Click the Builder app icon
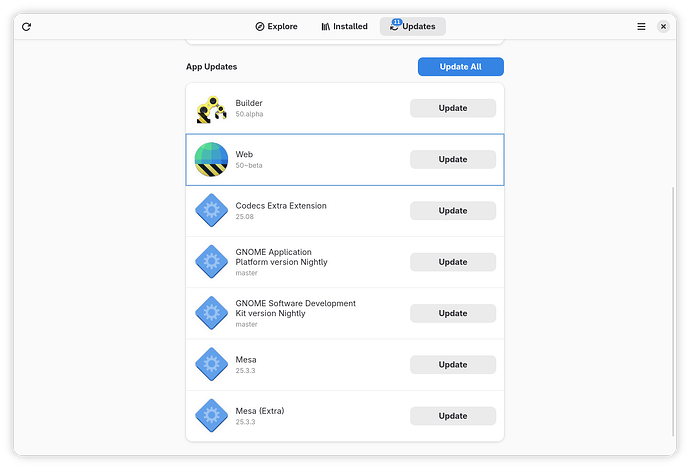 pyautogui.click(x=211, y=108)
